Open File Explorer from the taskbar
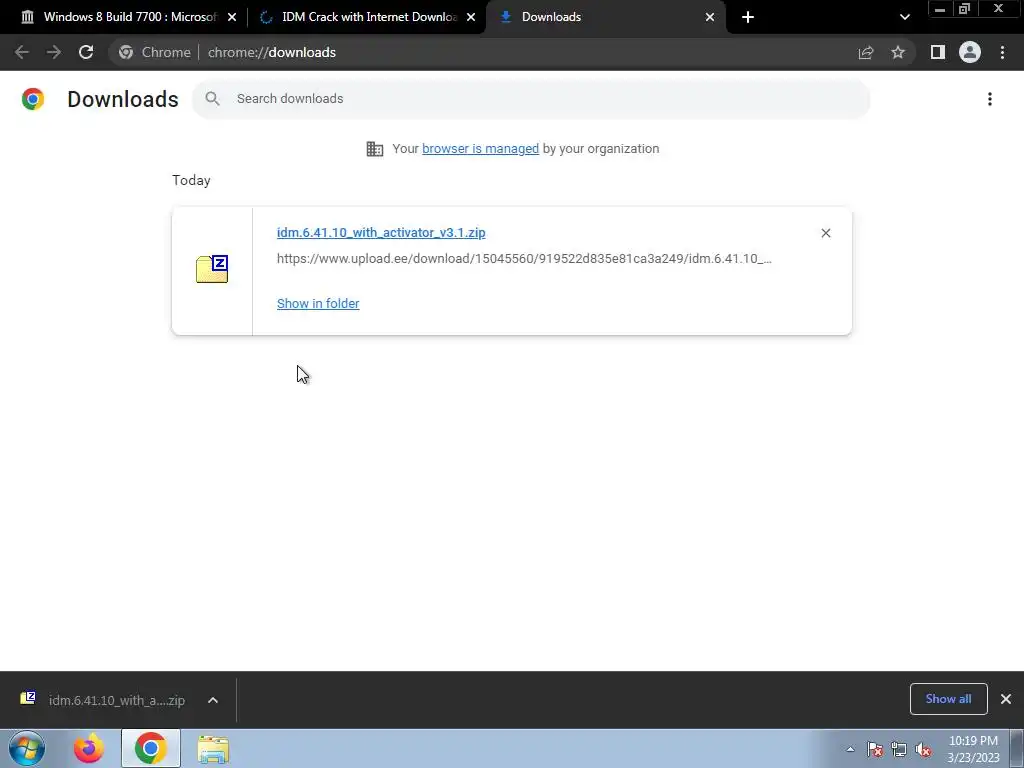Screen dimensions: 1024x768 pos(213,750)
